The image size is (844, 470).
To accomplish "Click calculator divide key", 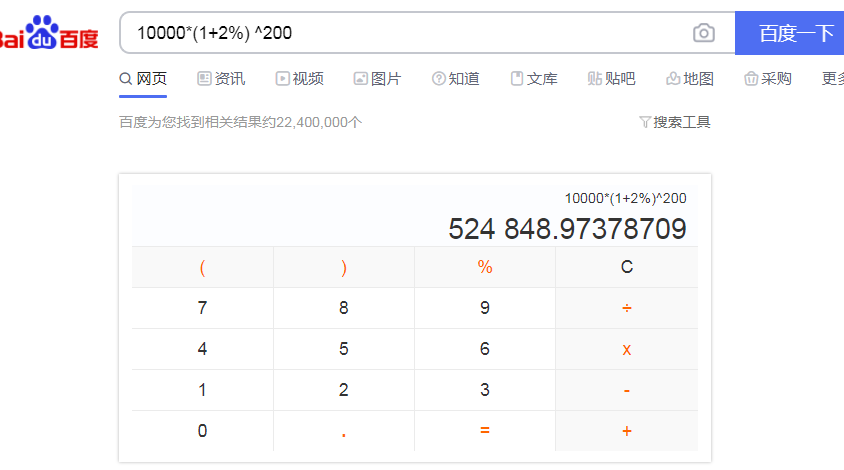I will pos(627,308).
